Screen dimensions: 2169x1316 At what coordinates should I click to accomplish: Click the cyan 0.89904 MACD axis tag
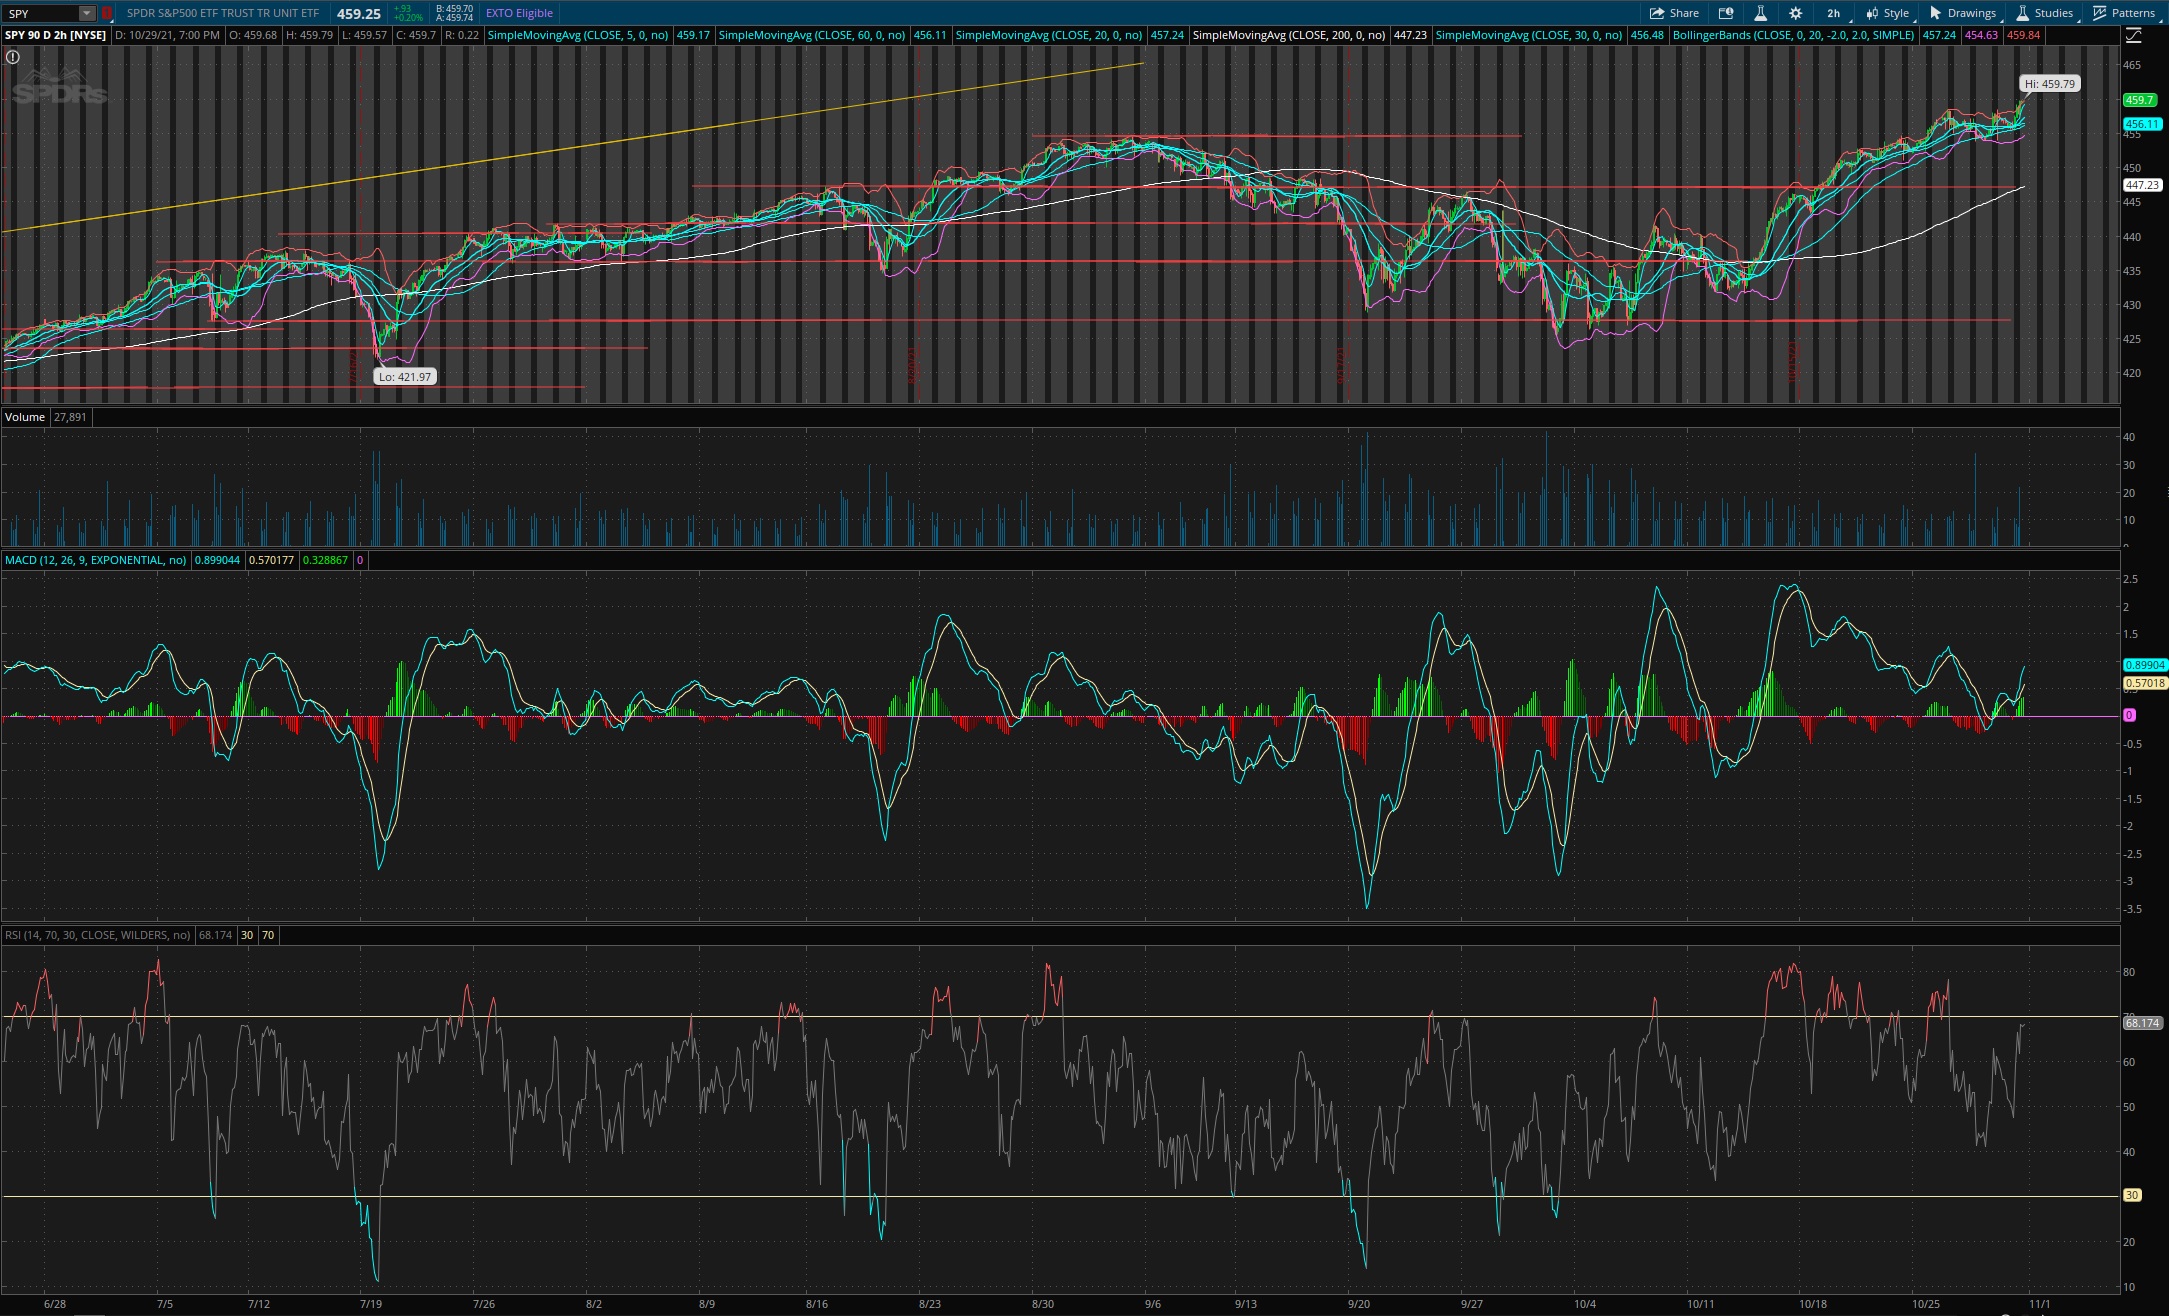2145,665
